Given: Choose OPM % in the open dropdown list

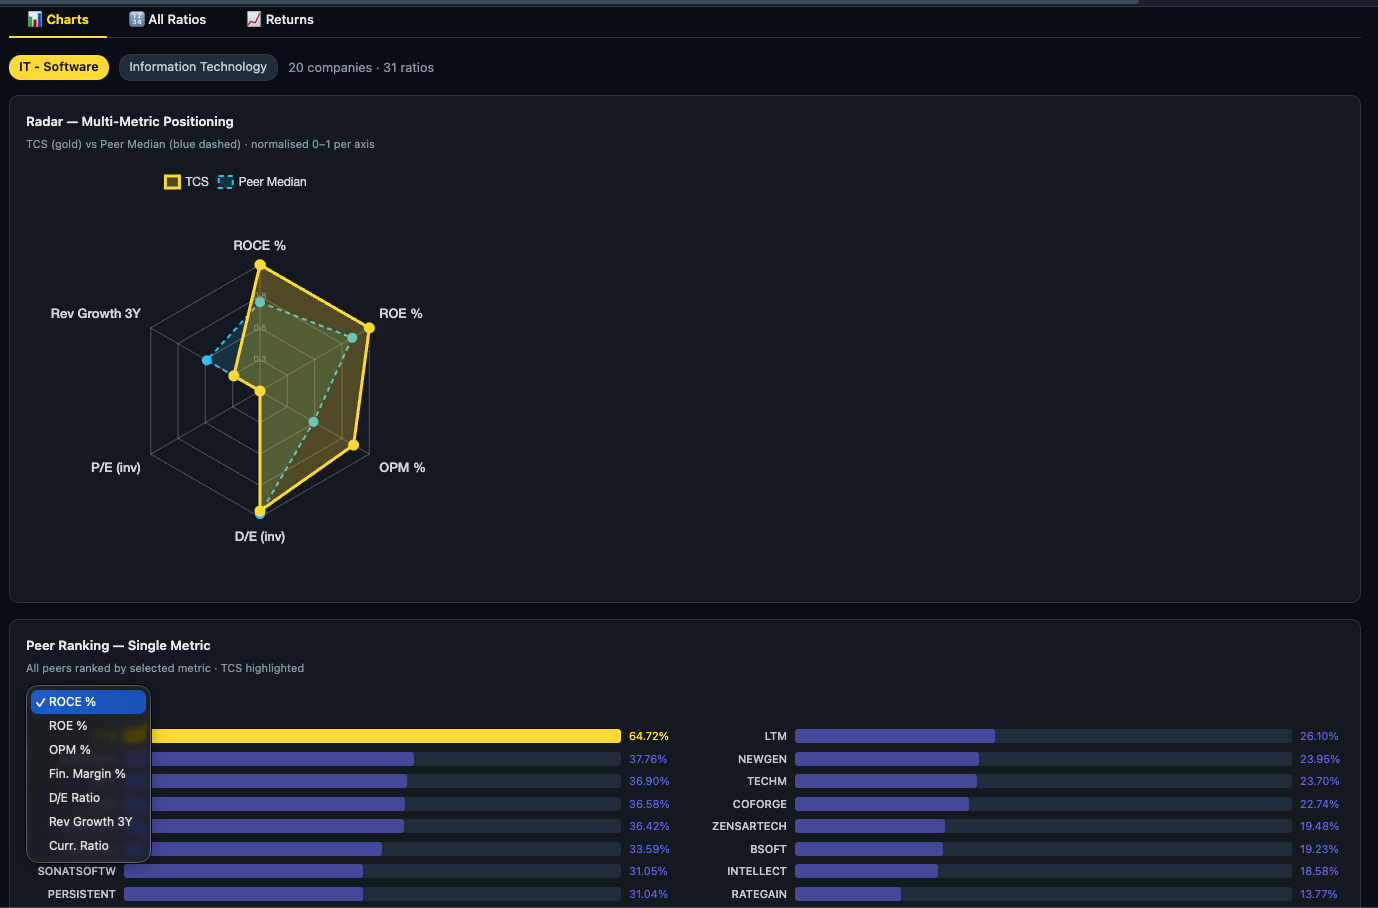Looking at the screenshot, I should (x=68, y=749).
